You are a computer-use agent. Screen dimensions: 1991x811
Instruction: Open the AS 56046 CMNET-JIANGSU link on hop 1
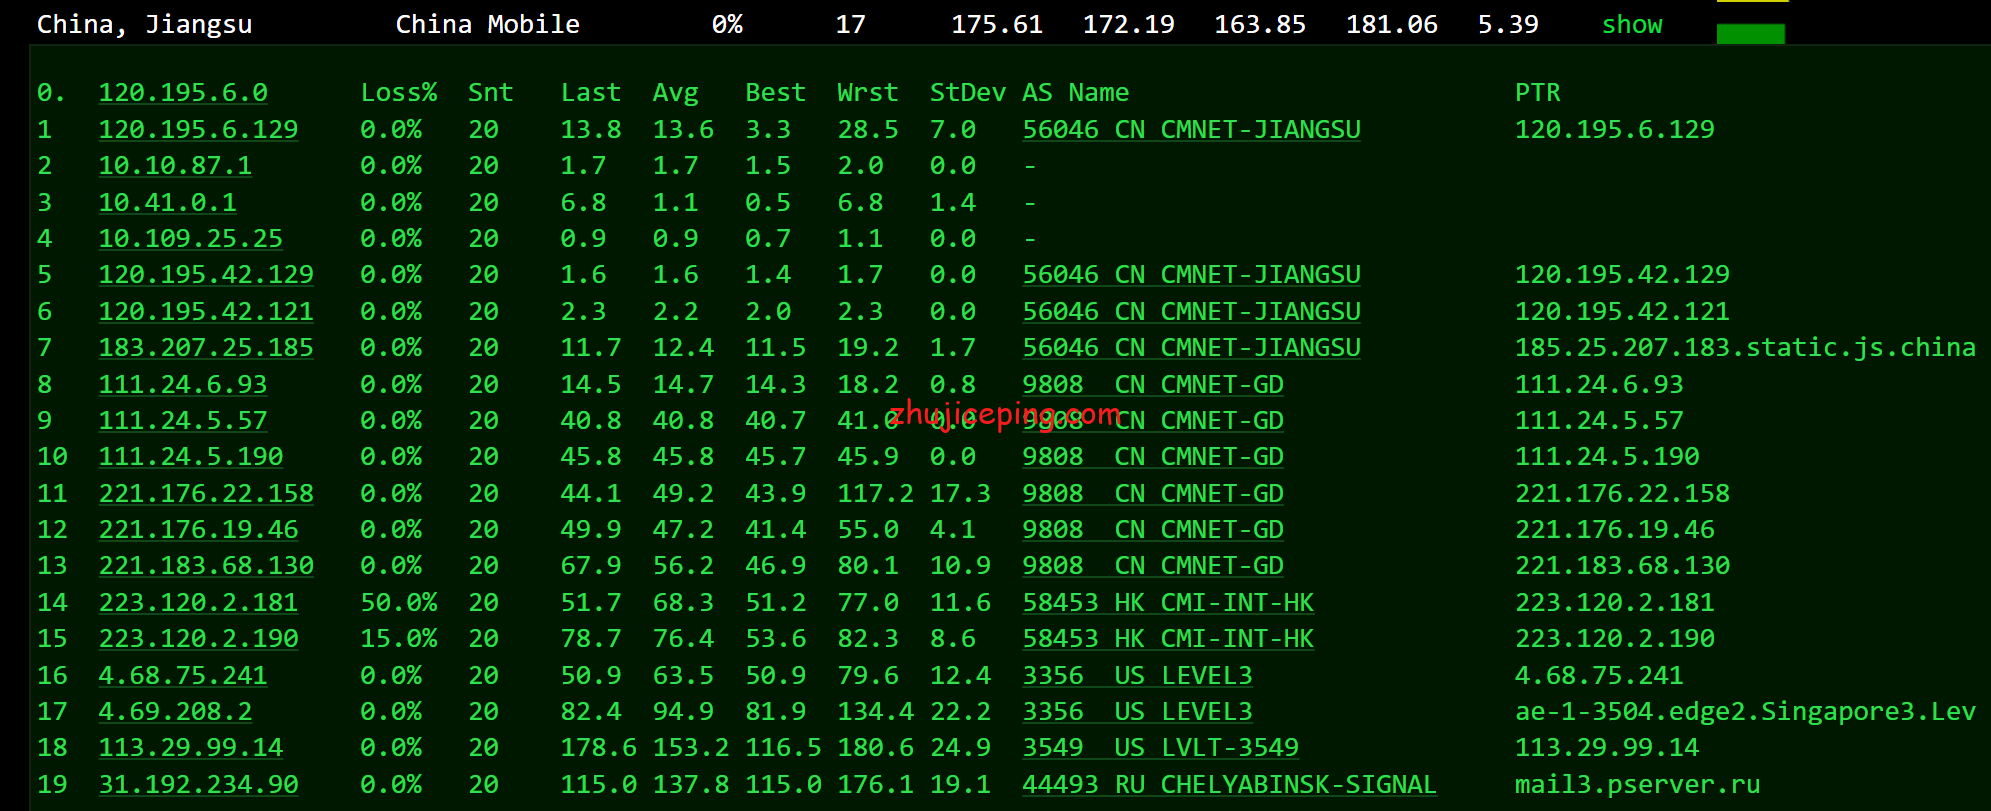(1191, 130)
